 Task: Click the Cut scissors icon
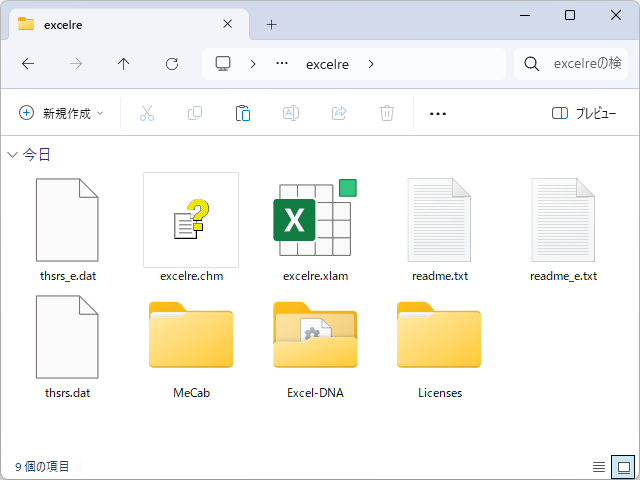click(147, 113)
